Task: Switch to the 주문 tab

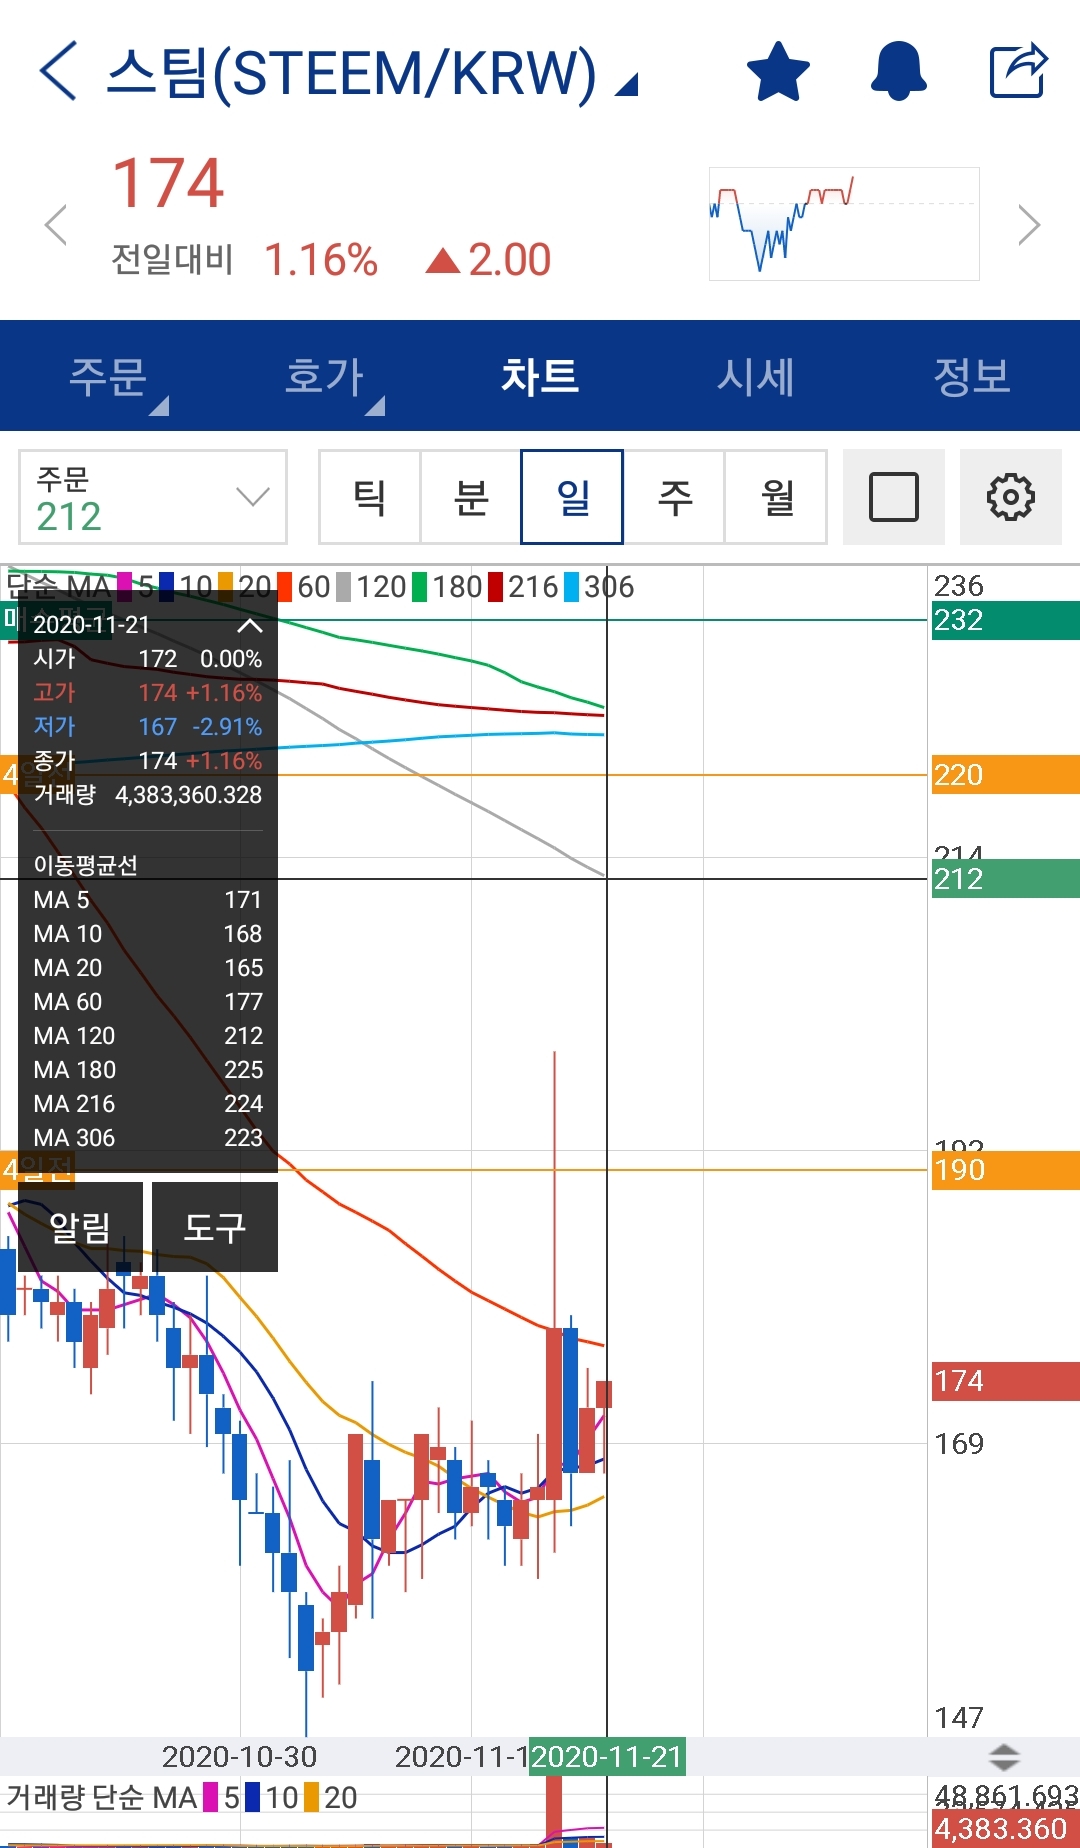Action: coord(108,377)
